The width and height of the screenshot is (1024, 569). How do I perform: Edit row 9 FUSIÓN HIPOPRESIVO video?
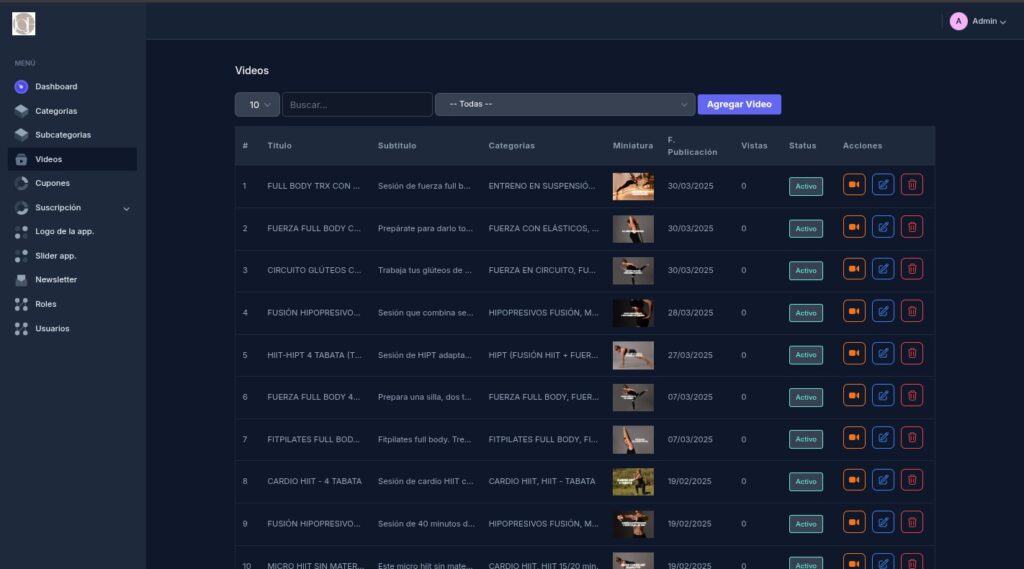click(x=883, y=522)
